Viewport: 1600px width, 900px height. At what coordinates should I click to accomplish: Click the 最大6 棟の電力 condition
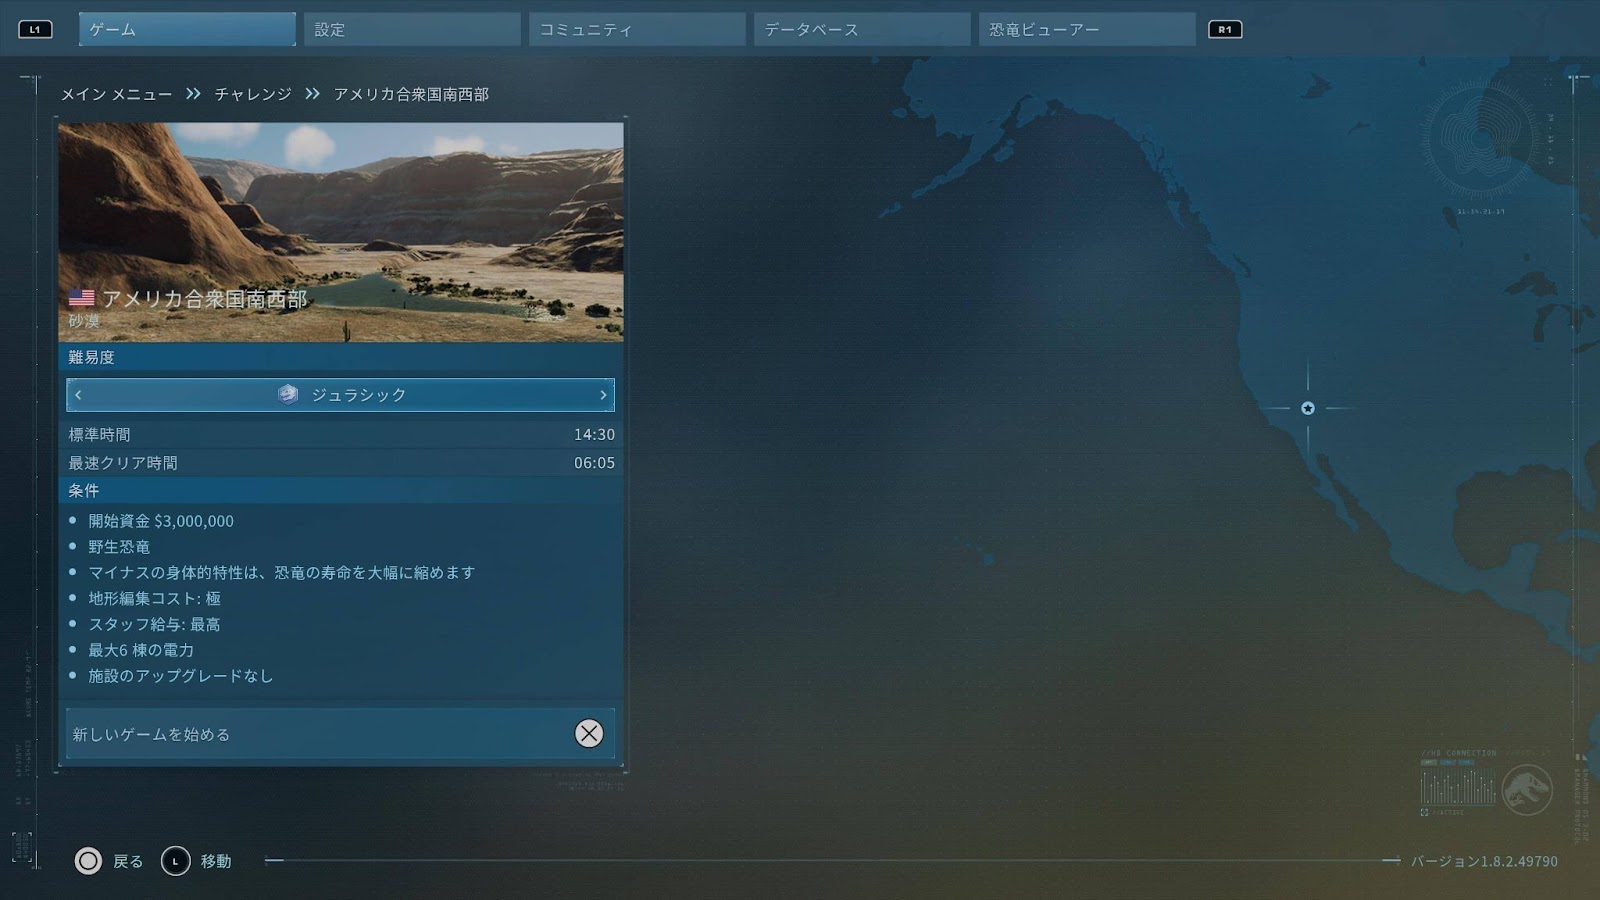click(x=141, y=651)
